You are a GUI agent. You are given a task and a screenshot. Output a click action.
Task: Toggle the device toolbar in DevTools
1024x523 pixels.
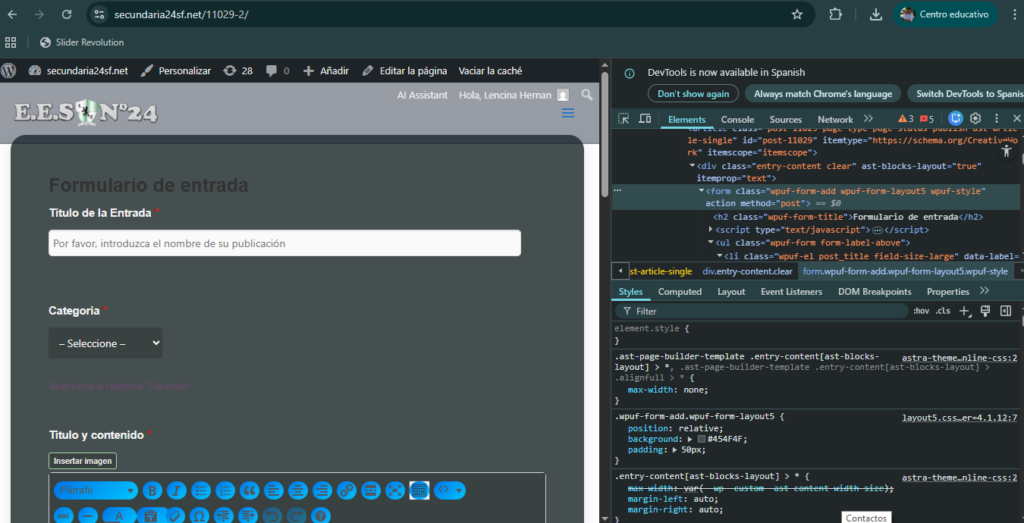coord(645,119)
